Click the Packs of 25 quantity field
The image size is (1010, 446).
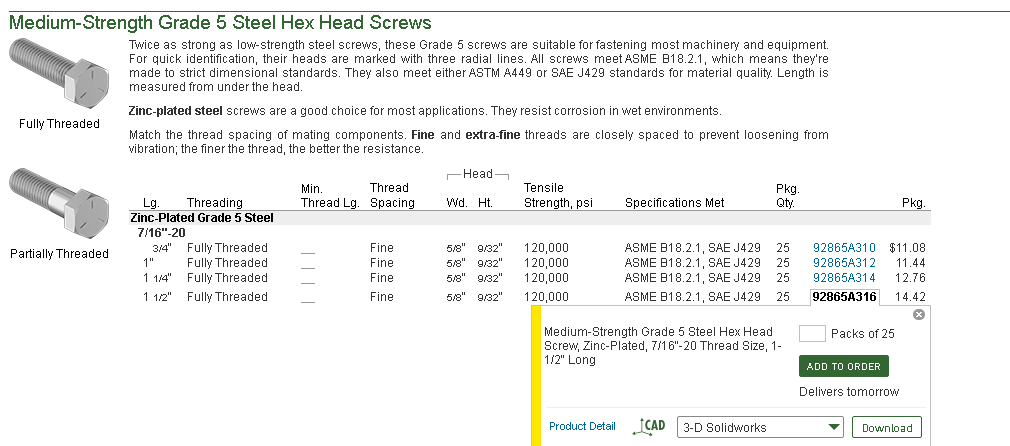[812, 334]
